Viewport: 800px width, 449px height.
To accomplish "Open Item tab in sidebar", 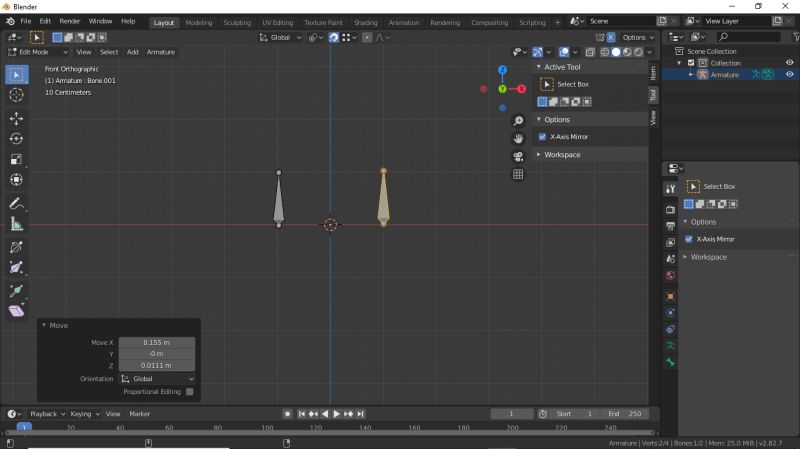I will click(653, 73).
